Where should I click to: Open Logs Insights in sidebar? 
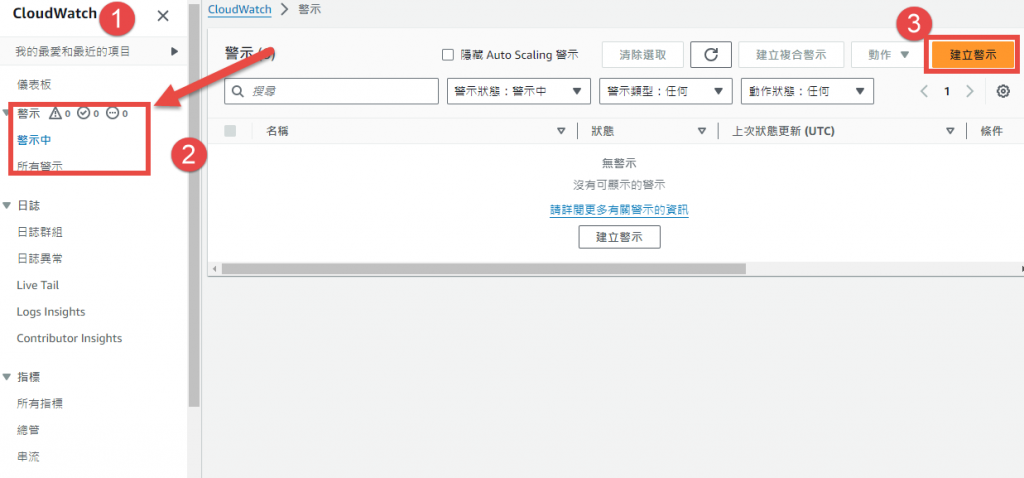(51, 312)
